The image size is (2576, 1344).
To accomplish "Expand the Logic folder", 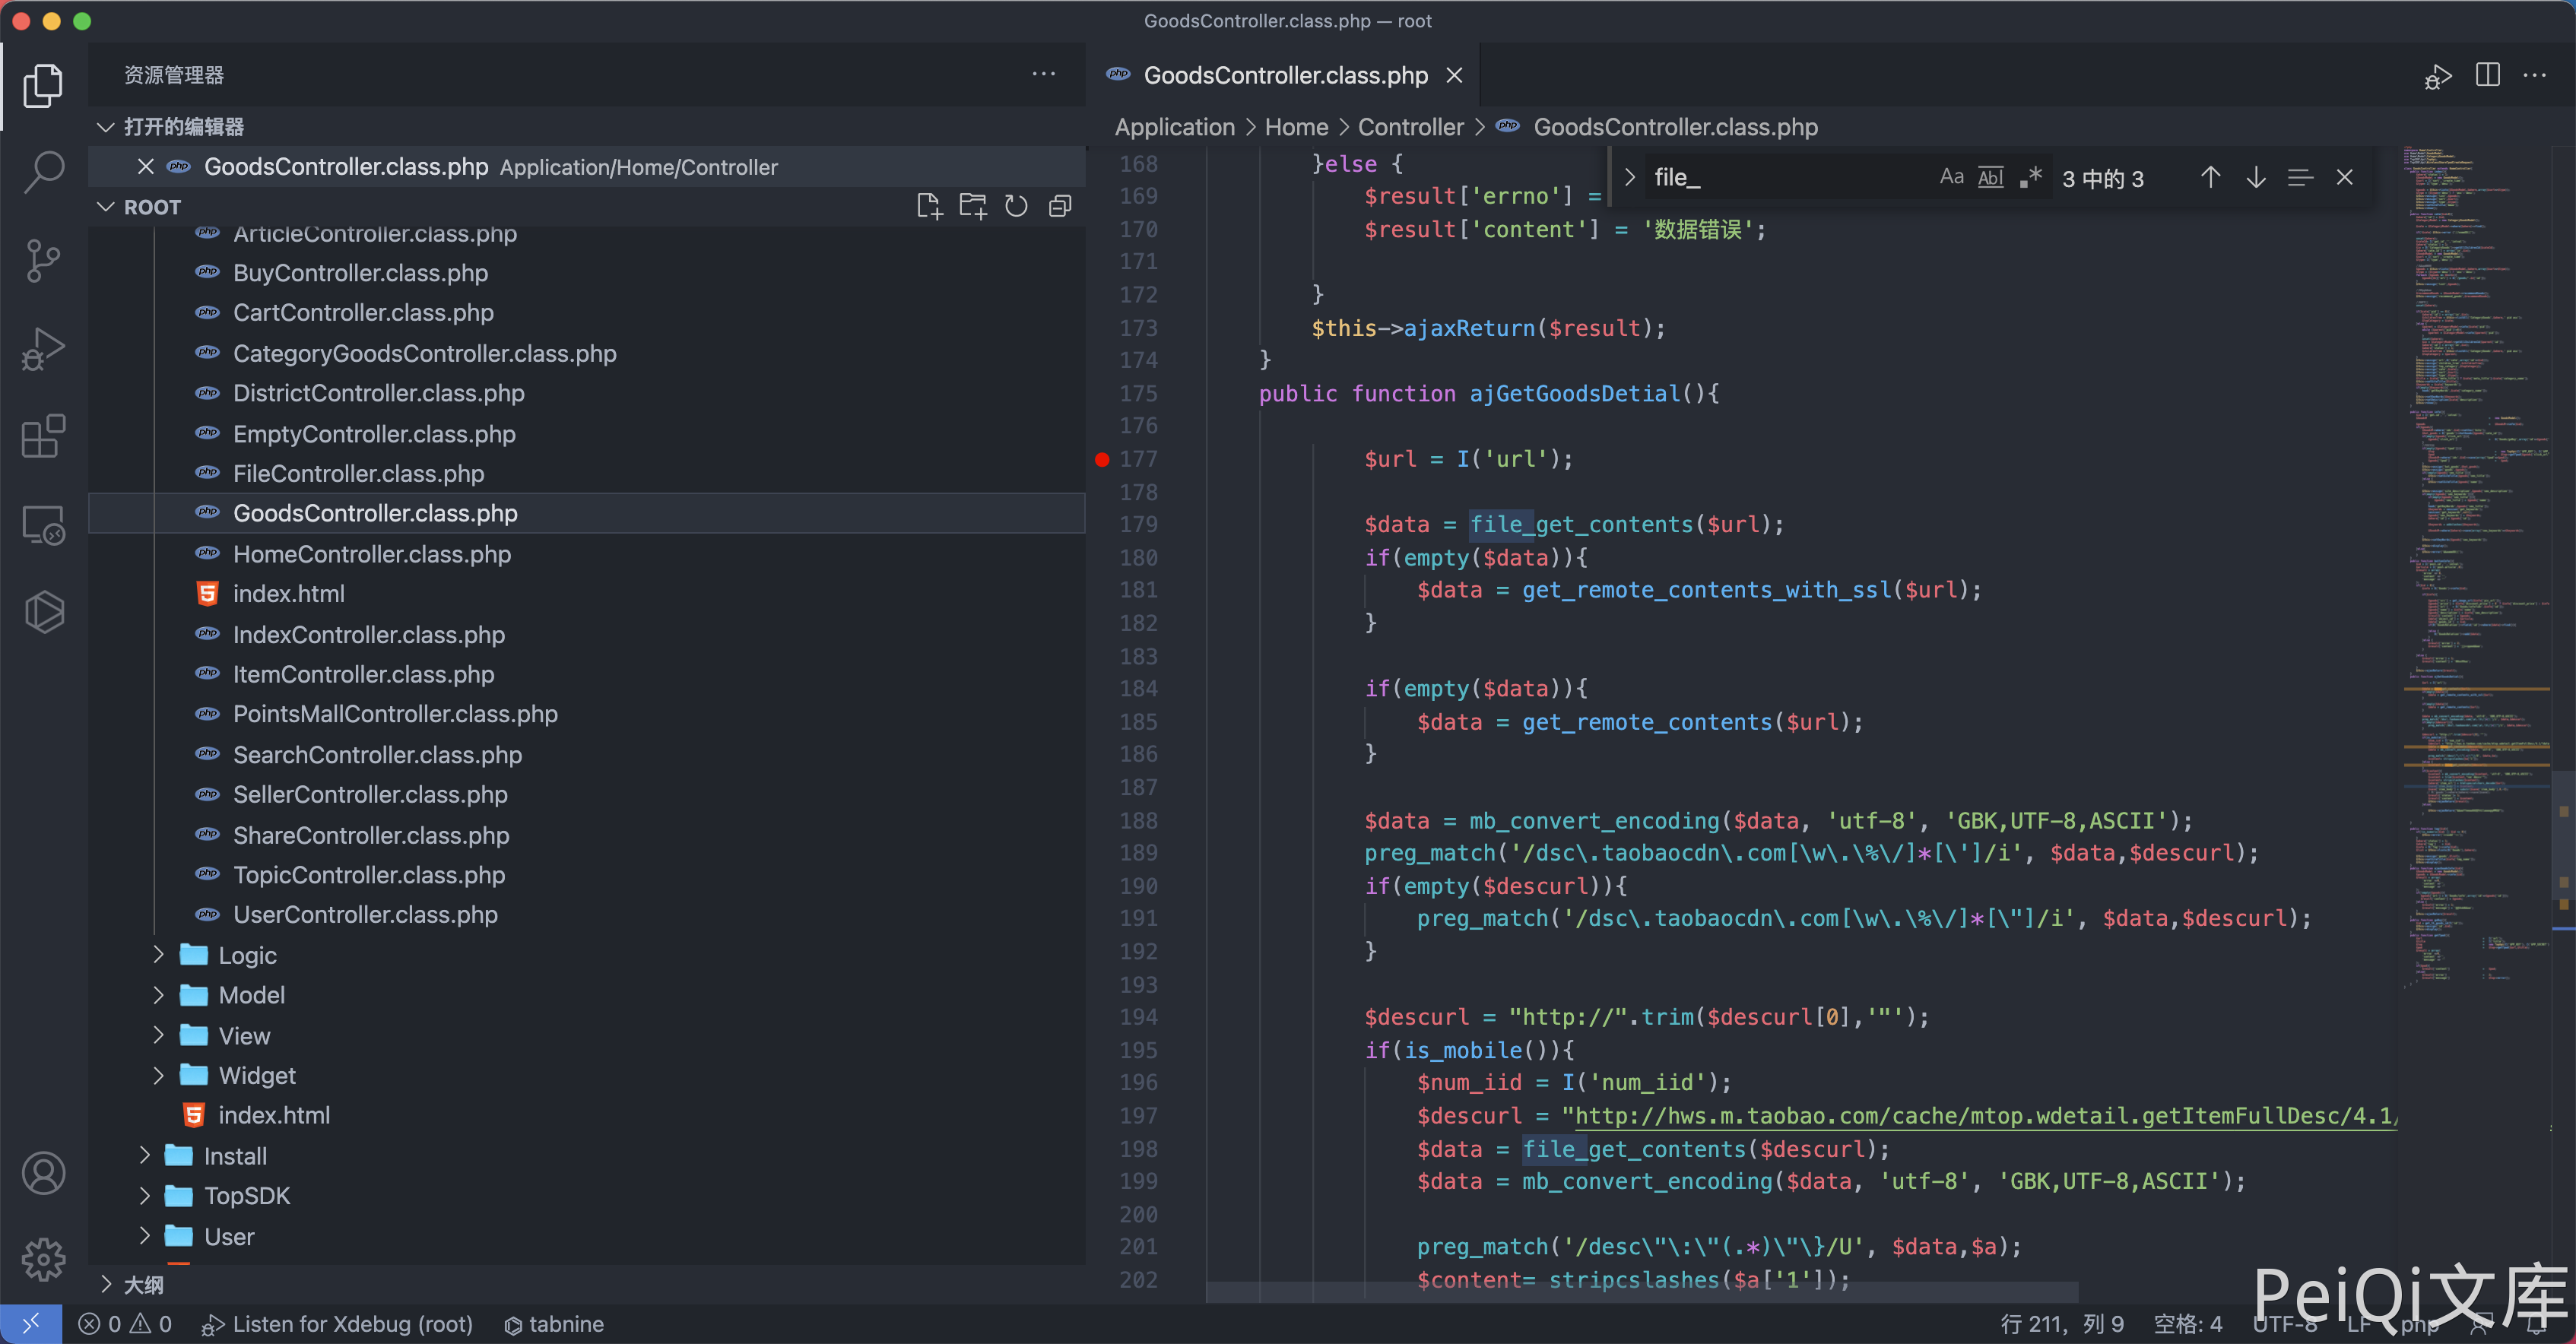I will point(246,955).
